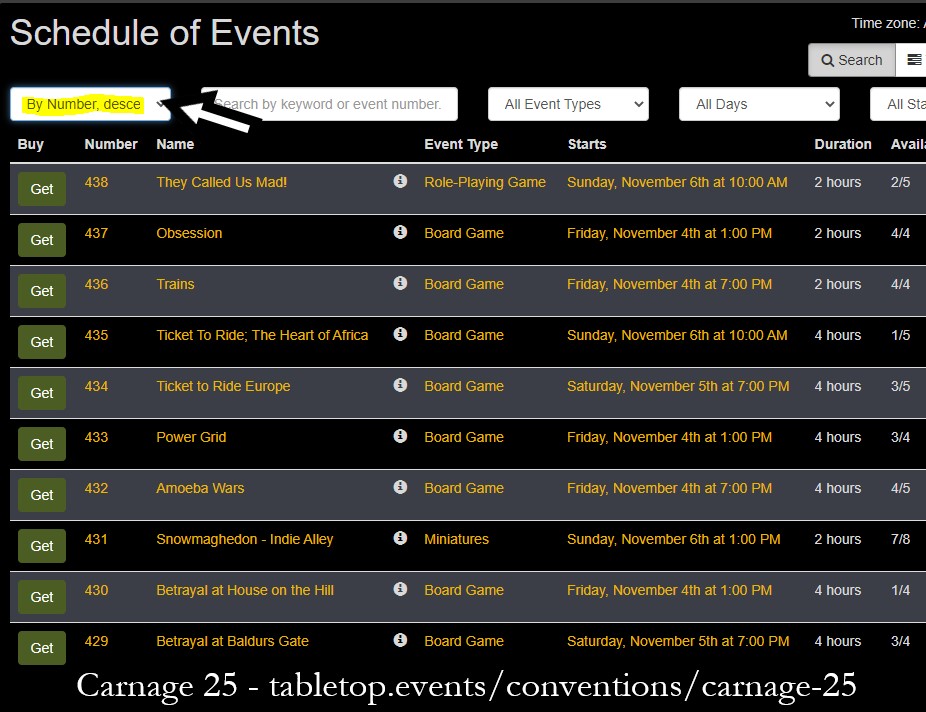The width and height of the screenshot is (926, 712).
Task: Open info icon for "They Called Us Mad!"
Action: coord(400,182)
